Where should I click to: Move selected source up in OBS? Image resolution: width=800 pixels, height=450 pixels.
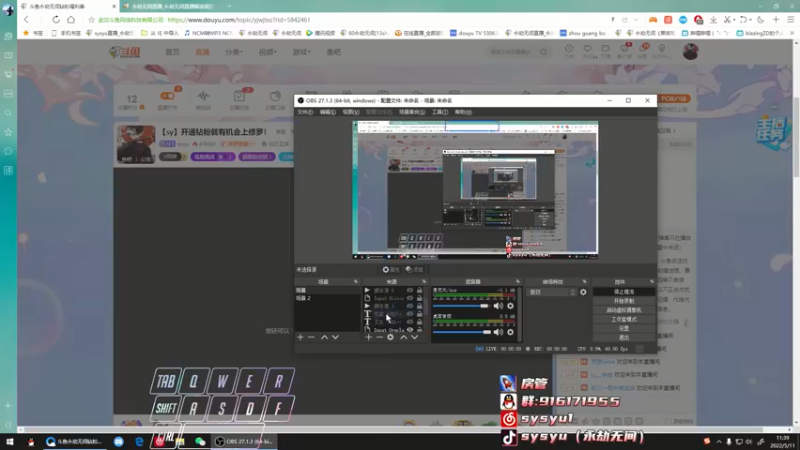click(x=404, y=337)
